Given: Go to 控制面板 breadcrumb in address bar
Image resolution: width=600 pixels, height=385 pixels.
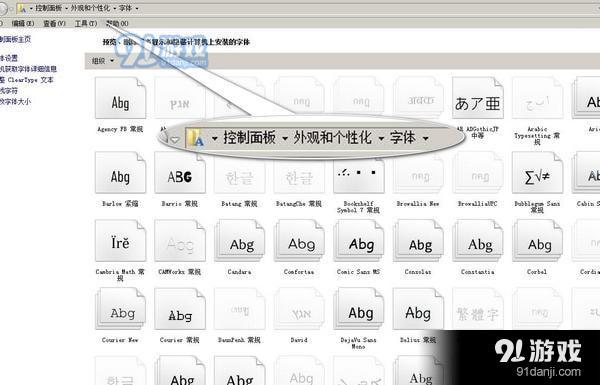Looking at the screenshot, I should tap(50, 8).
